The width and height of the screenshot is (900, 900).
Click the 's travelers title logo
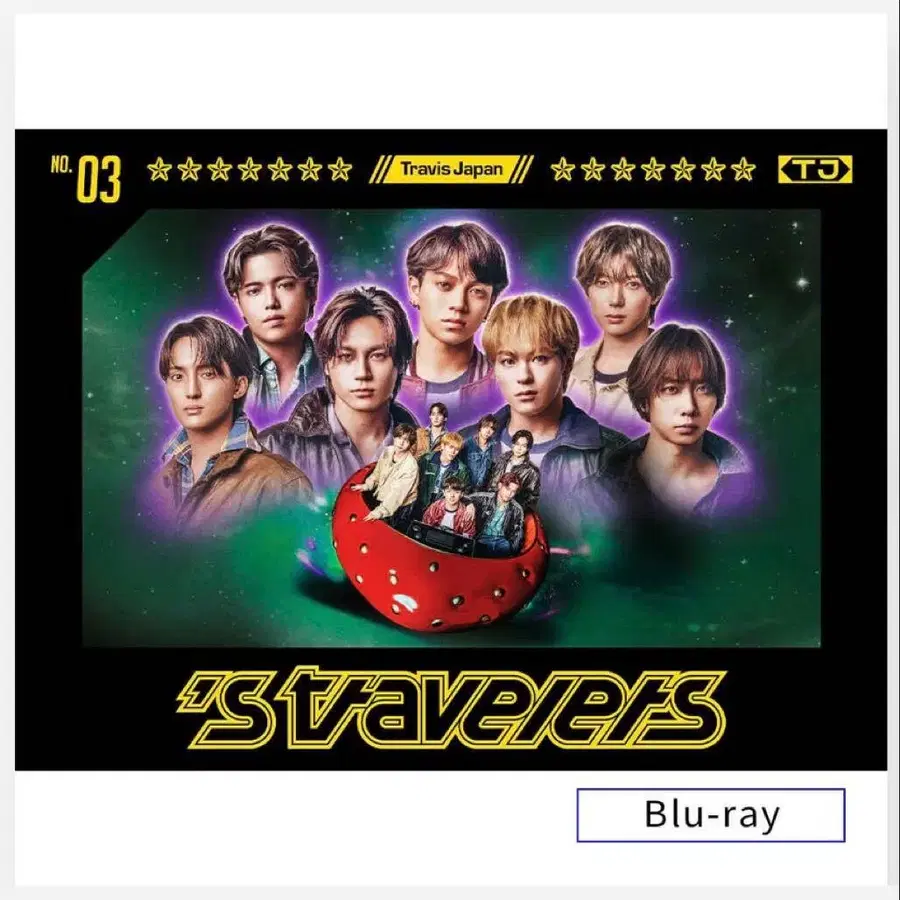tap(452, 707)
